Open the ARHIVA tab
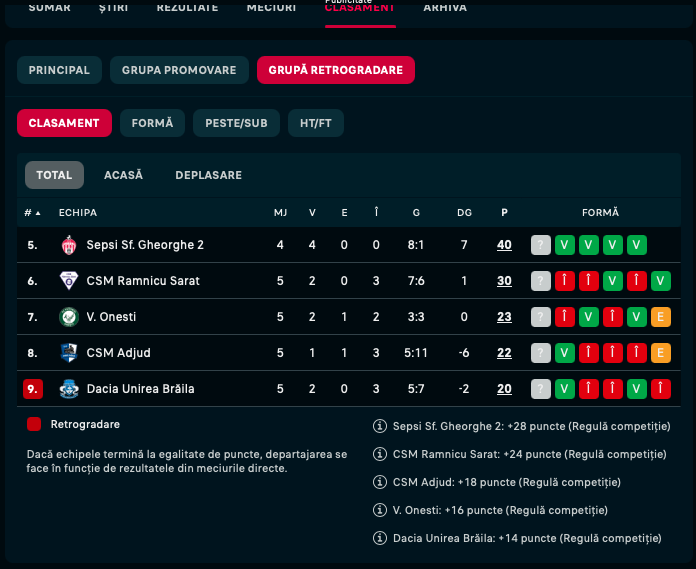 445,7
